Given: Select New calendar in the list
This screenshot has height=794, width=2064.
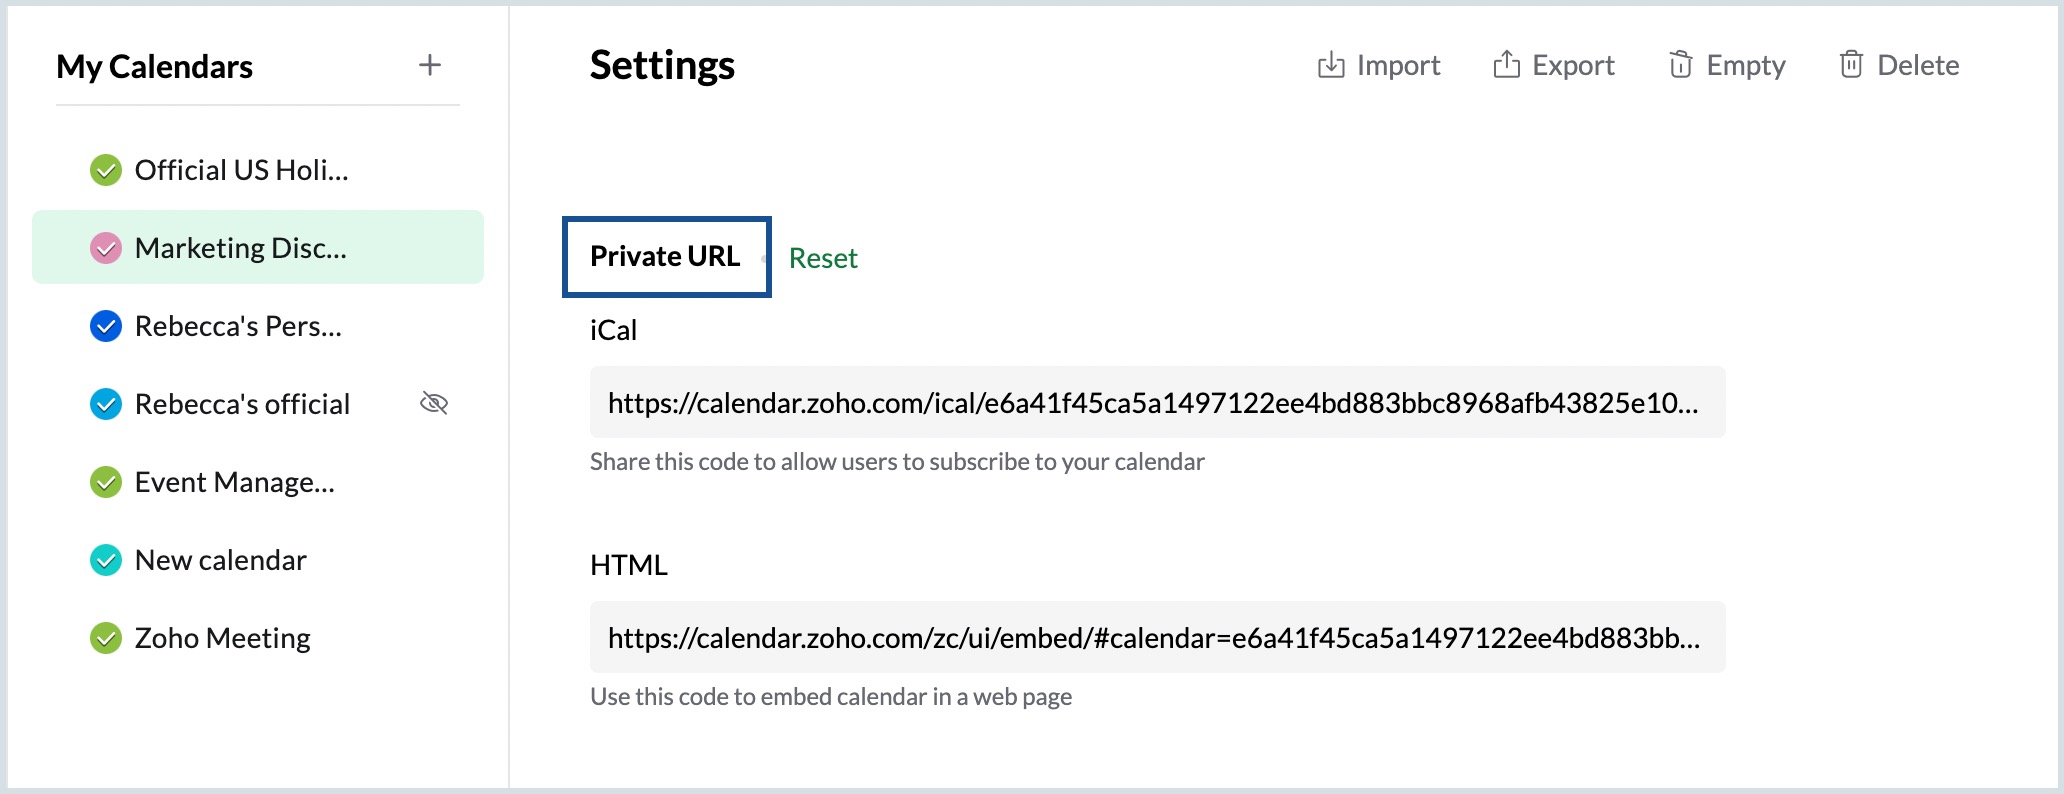Looking at the screenshot, I should pos(221,560).
